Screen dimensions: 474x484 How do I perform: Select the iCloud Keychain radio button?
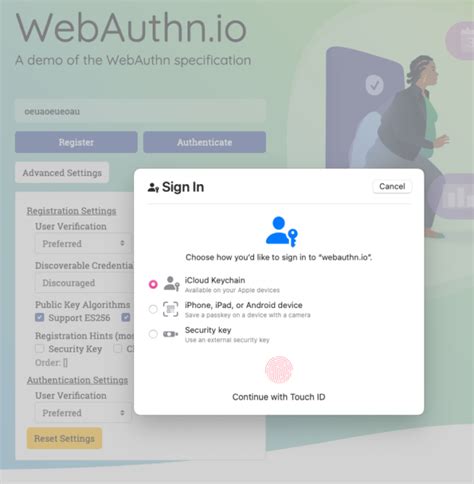(x=153, y=284)
